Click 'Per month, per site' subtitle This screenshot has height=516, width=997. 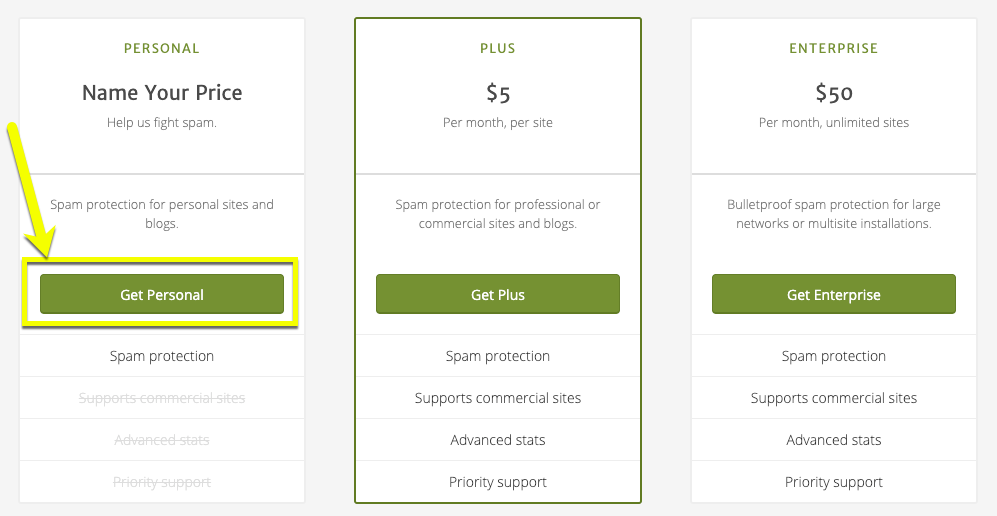pos(498,123)
